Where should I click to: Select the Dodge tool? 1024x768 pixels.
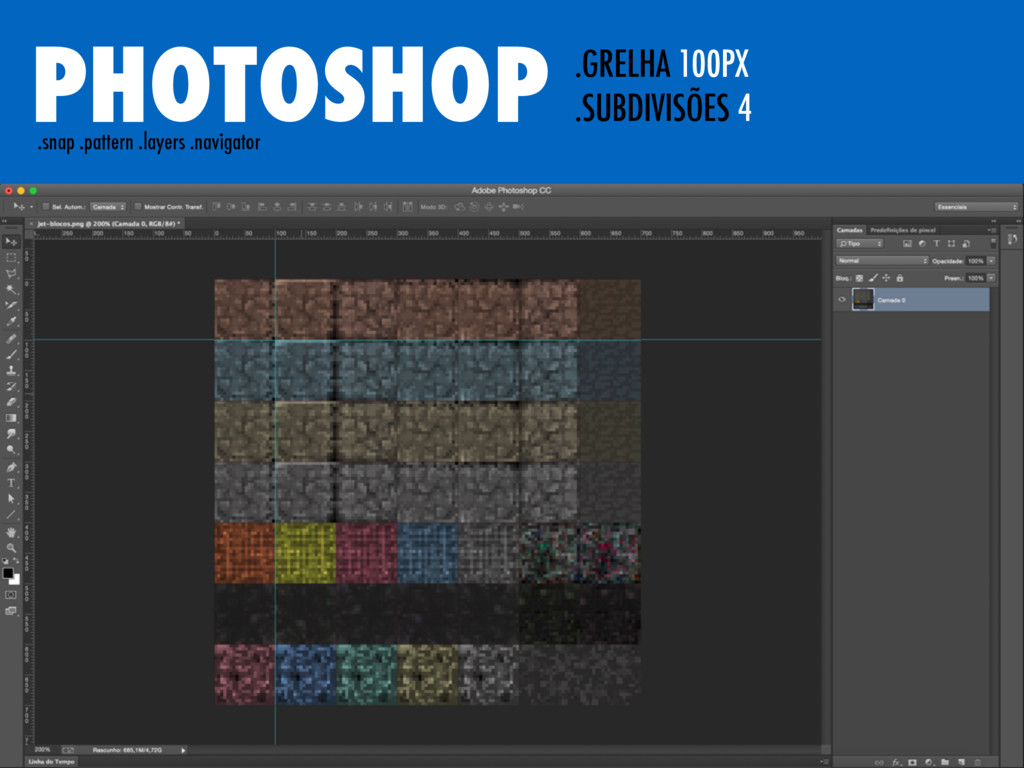[11, 450]
